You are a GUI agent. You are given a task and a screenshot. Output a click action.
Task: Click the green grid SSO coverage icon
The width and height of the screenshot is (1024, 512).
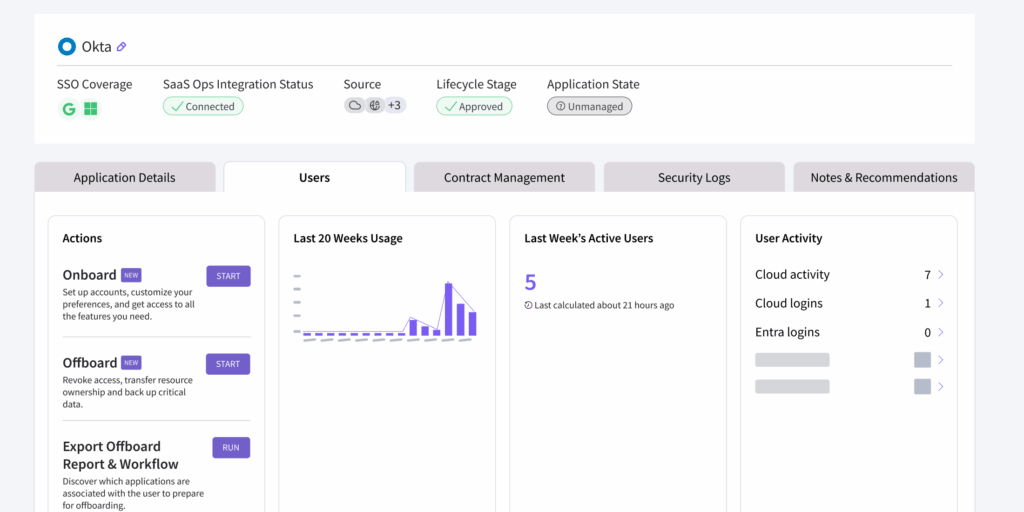[91, 108]
